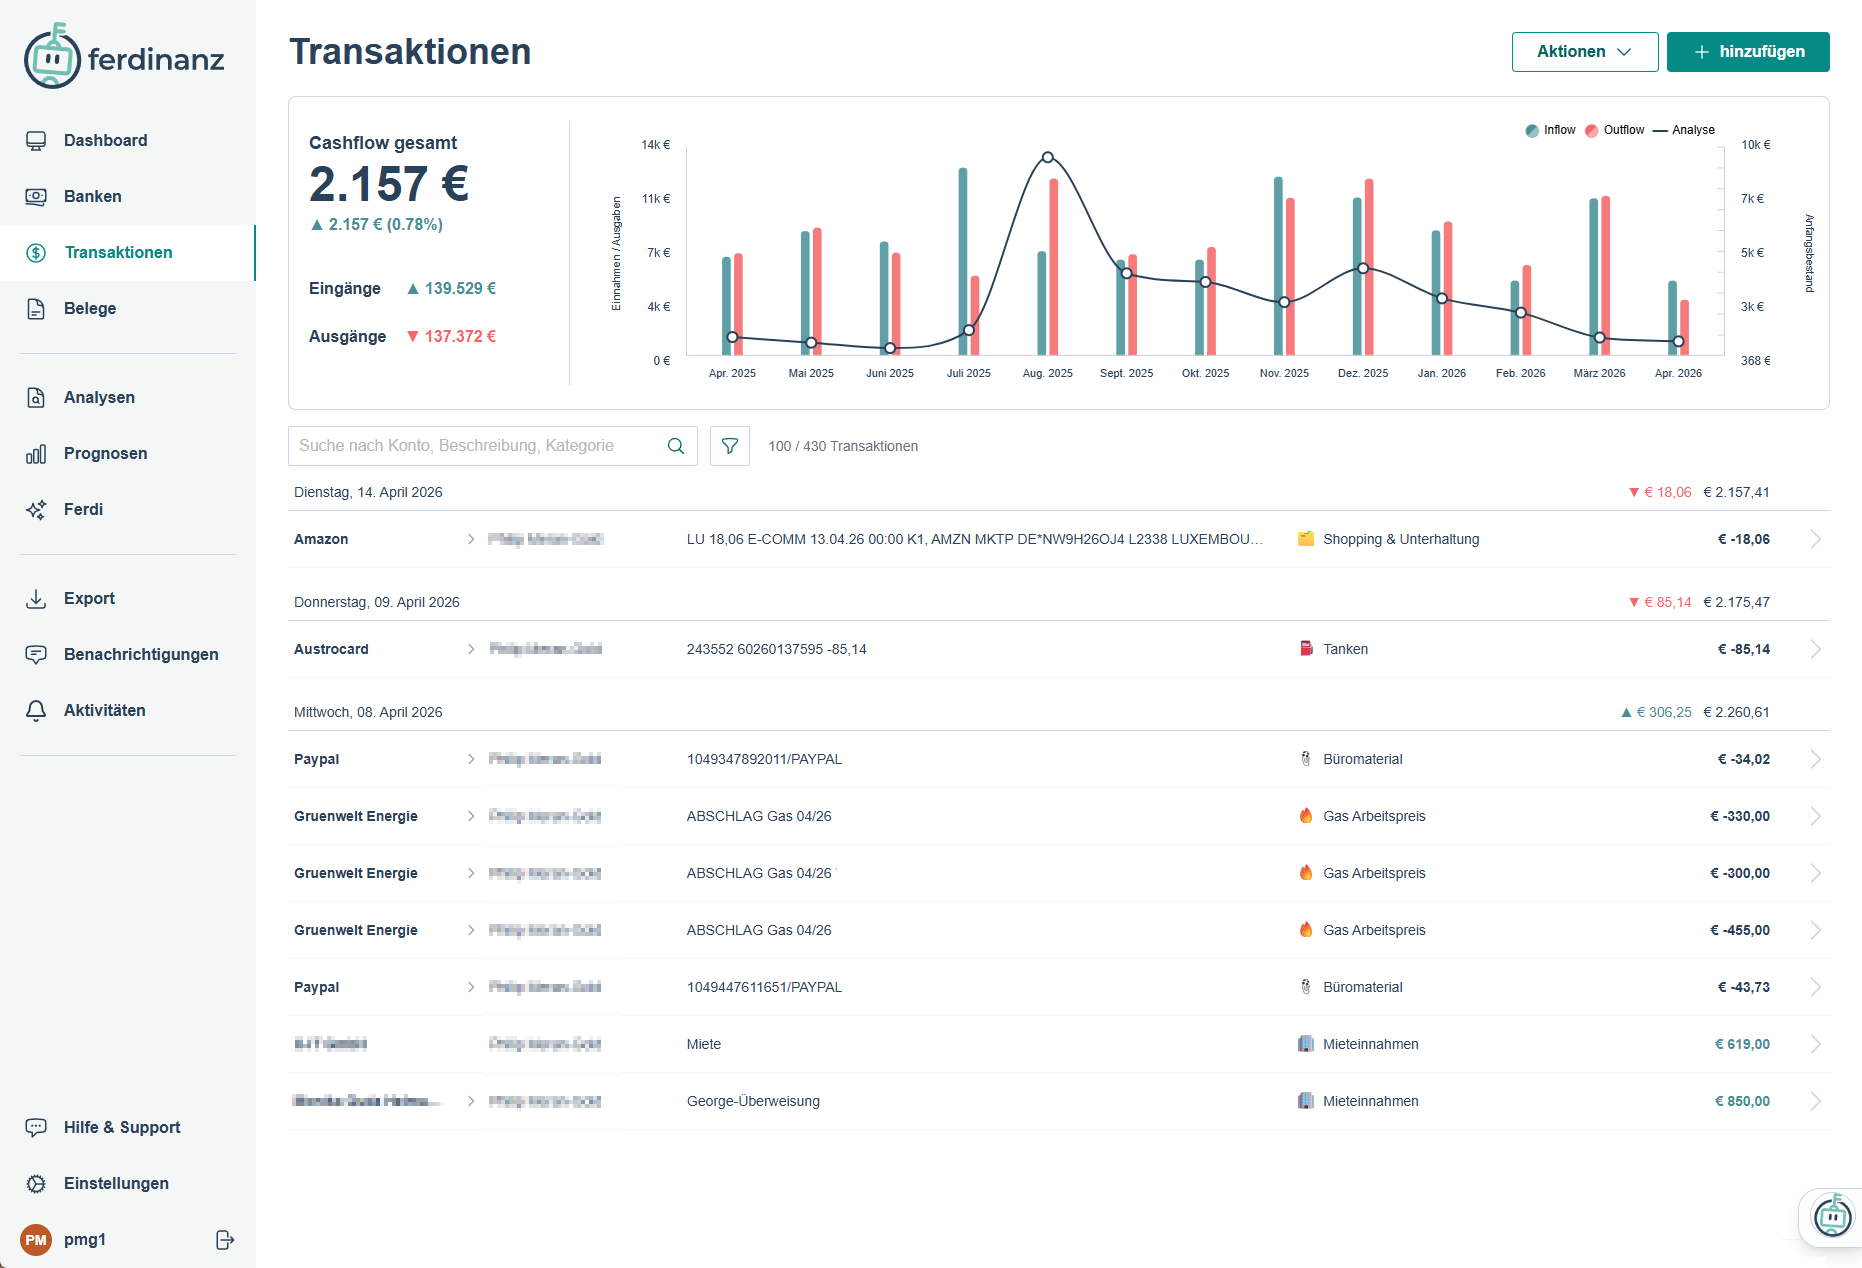Click the ferdinanz robot logo
This screenshot has height=1268, width=1862.
pos(52,58)
